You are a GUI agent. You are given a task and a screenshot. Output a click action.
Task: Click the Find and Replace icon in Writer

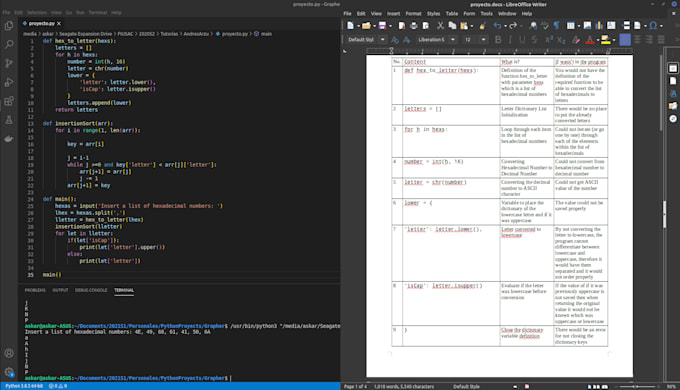pos(533,26)
